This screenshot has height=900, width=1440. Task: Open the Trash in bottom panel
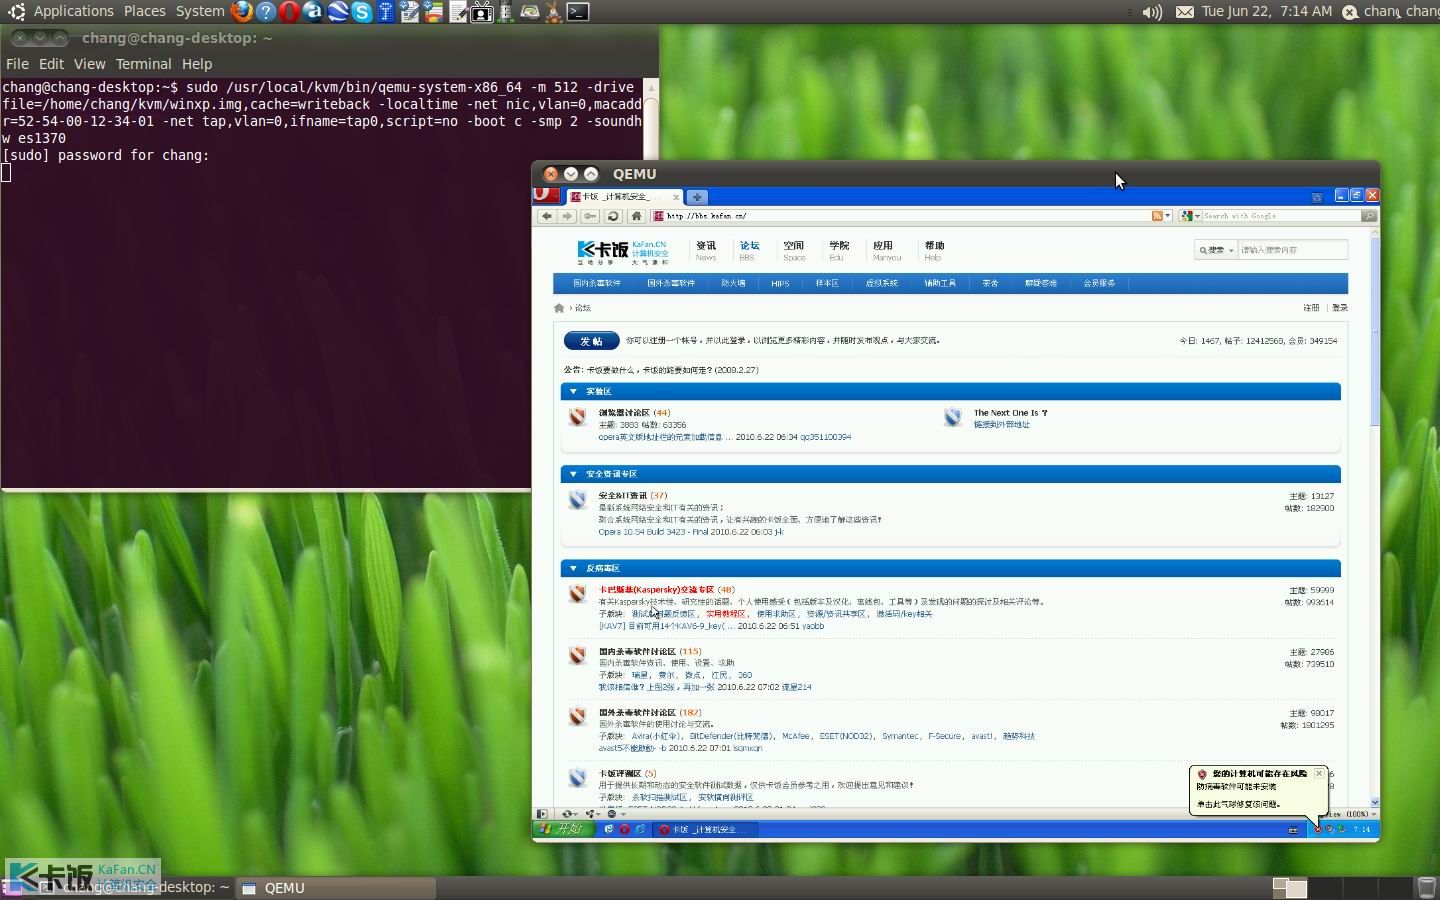pos(1427,887)
